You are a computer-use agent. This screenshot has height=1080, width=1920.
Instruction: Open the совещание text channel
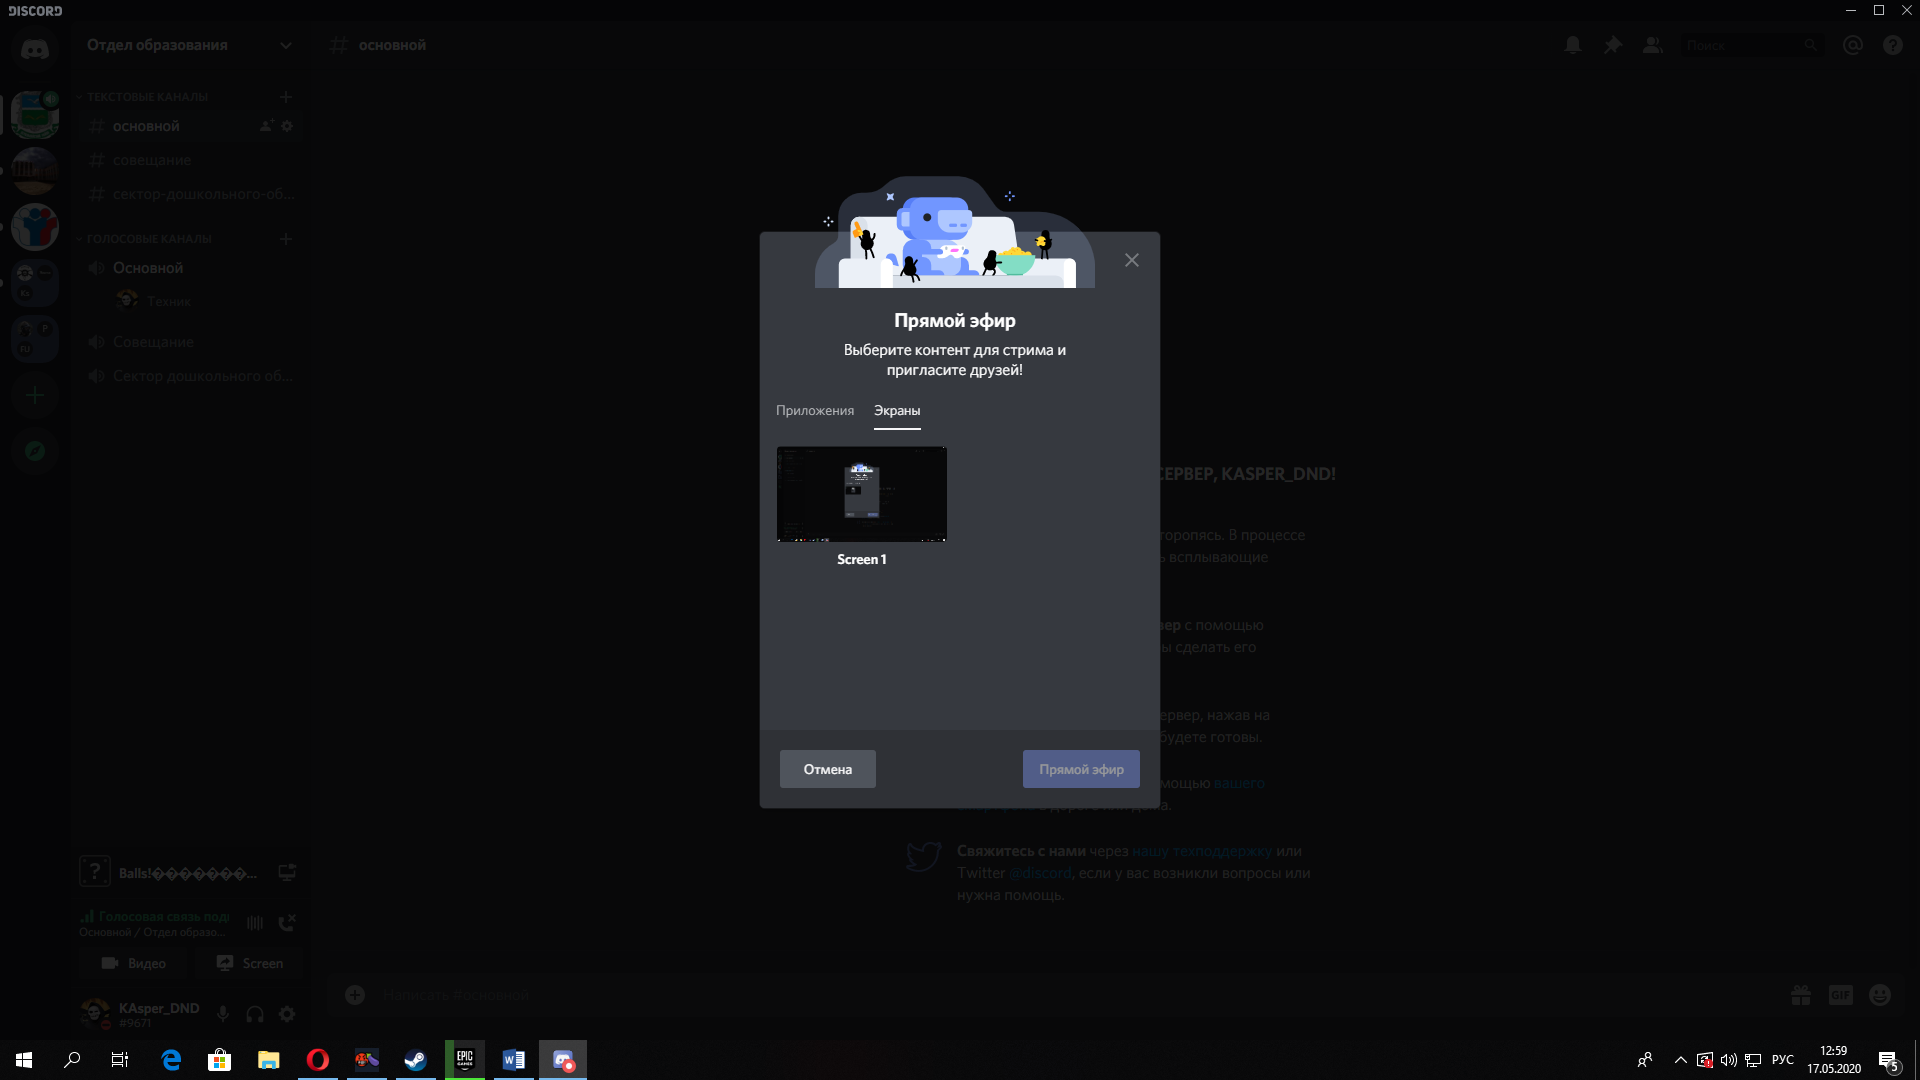tap(190, 160)
